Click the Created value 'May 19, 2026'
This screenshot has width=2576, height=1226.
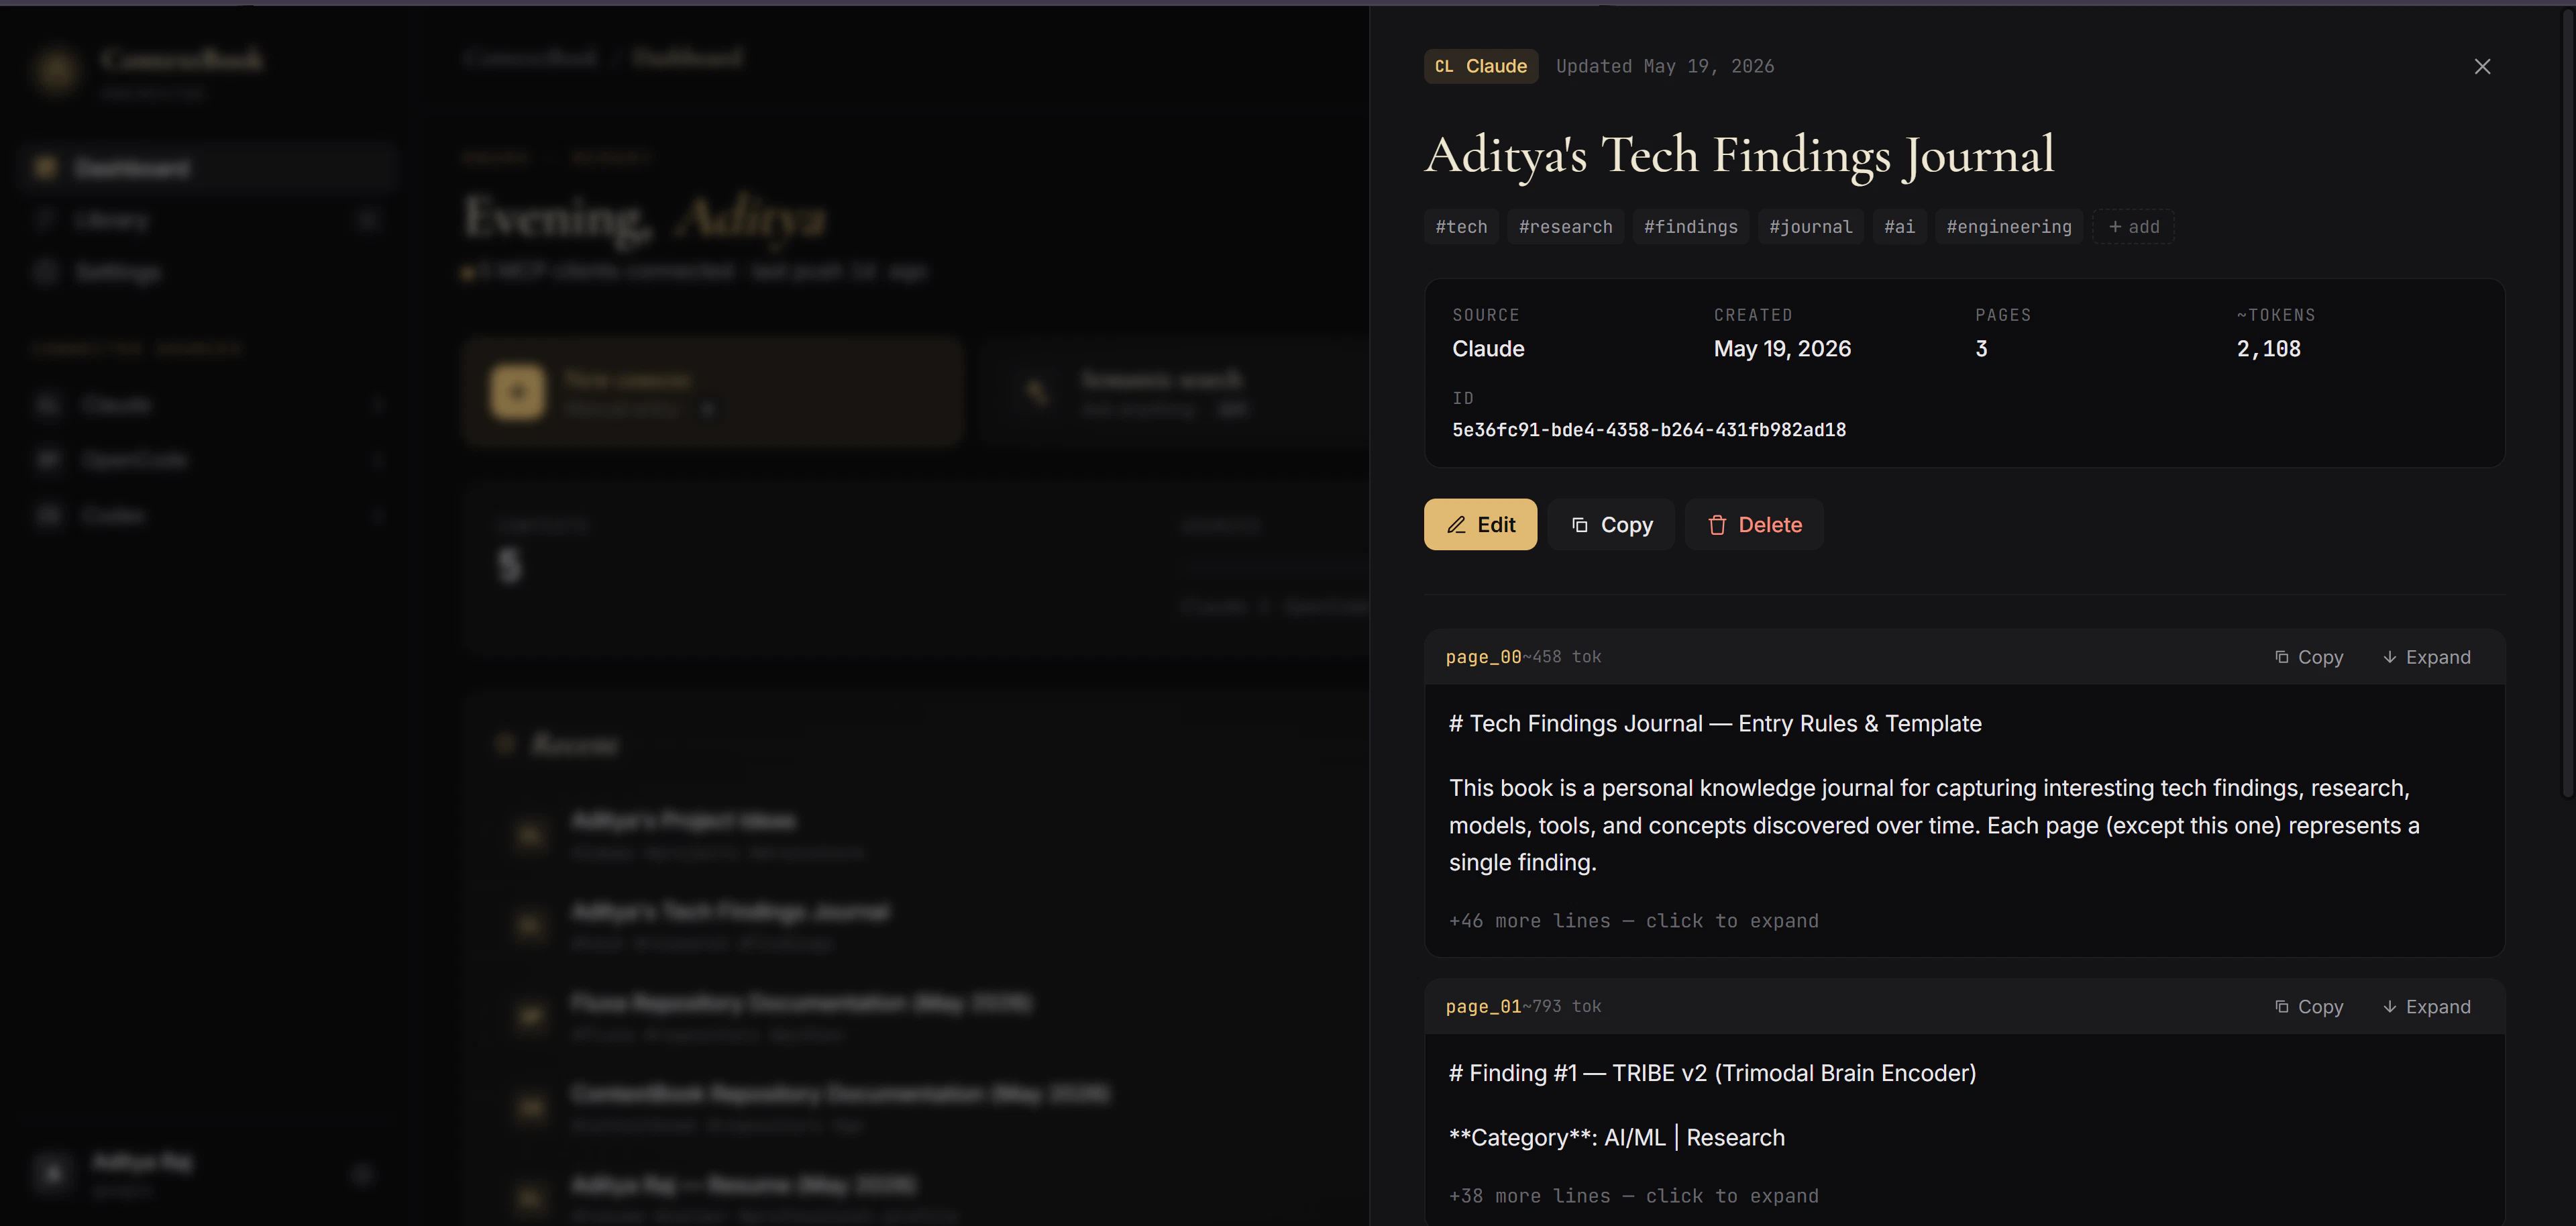tap(1782, 348)
